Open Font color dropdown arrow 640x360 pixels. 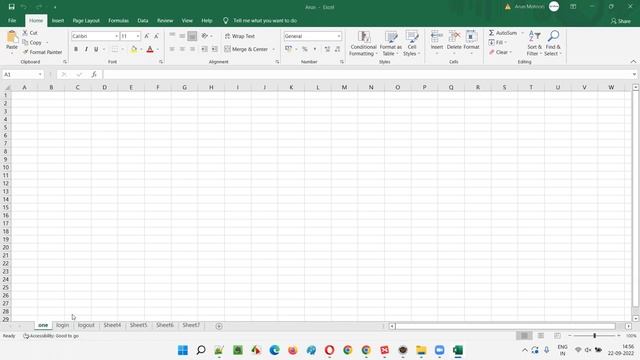[x=158, y=49]
